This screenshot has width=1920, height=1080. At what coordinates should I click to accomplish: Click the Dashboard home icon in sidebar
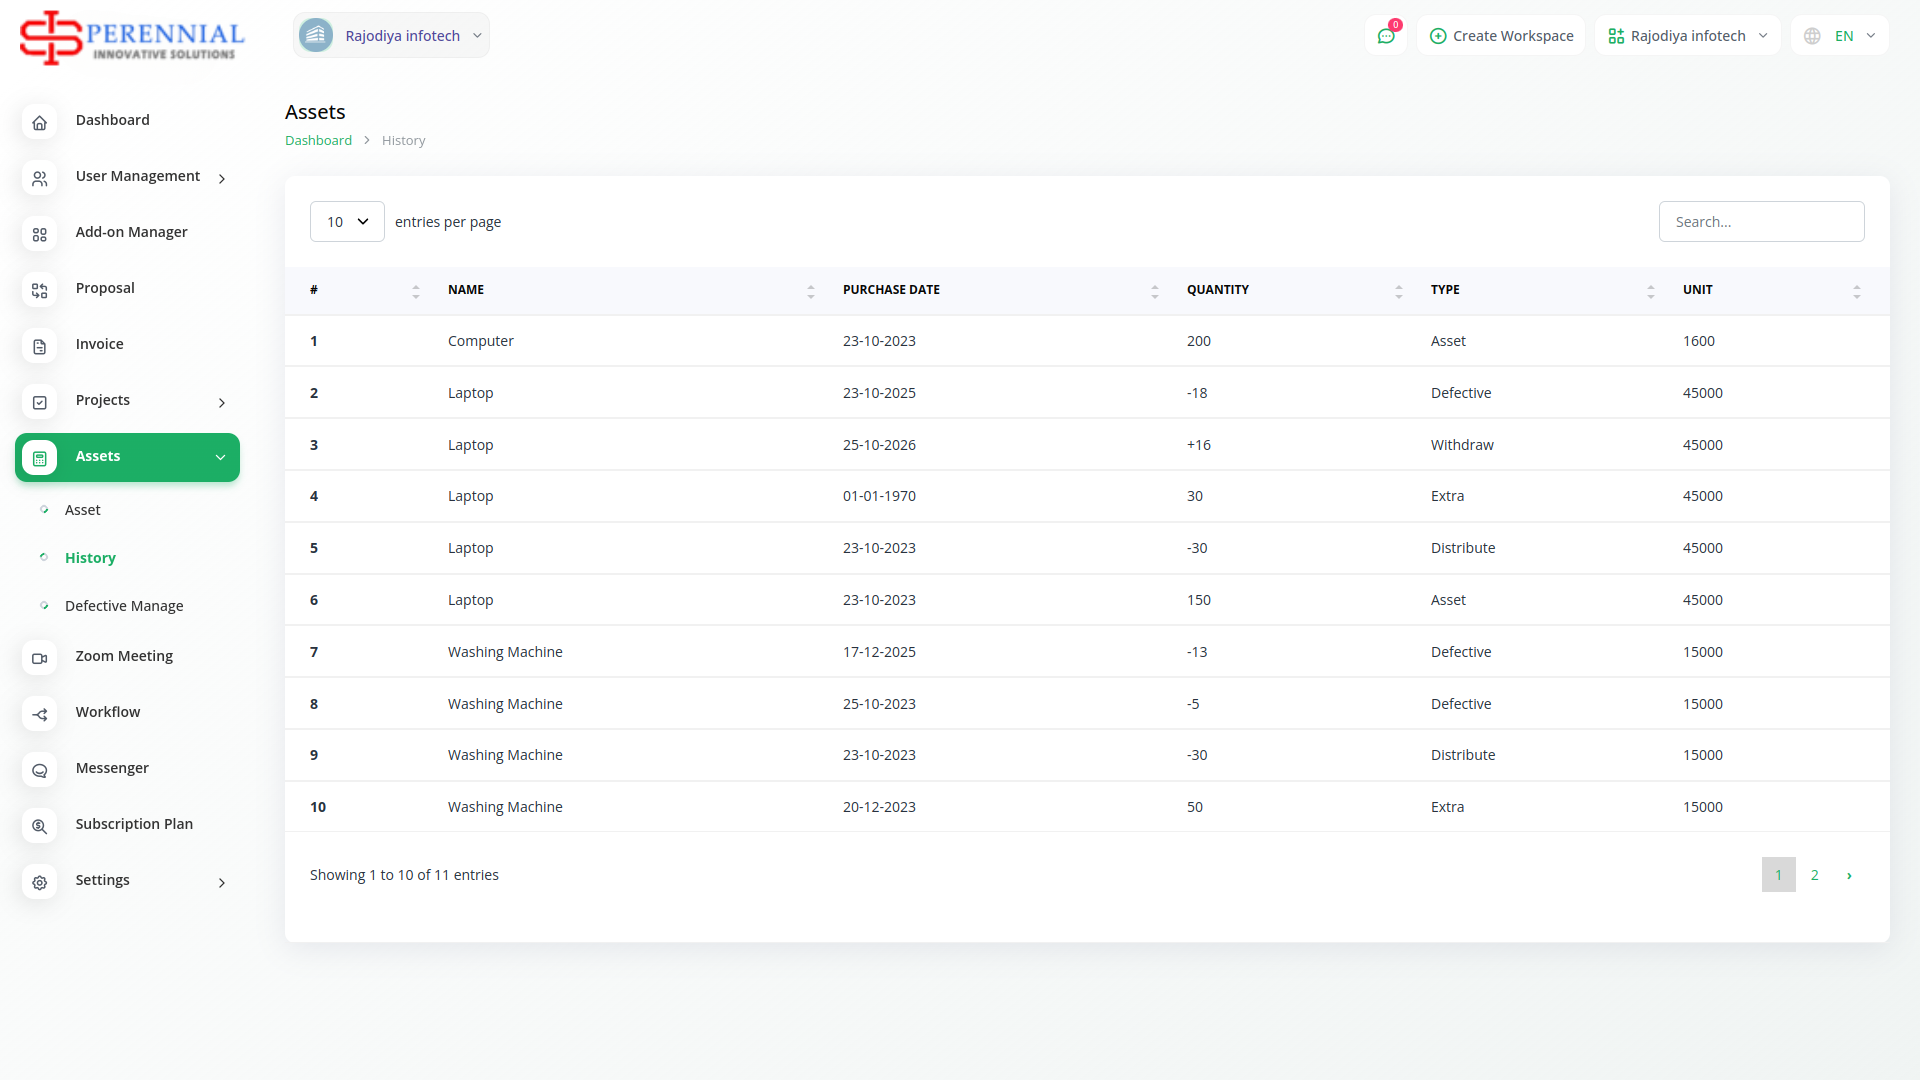coord(40,123)
